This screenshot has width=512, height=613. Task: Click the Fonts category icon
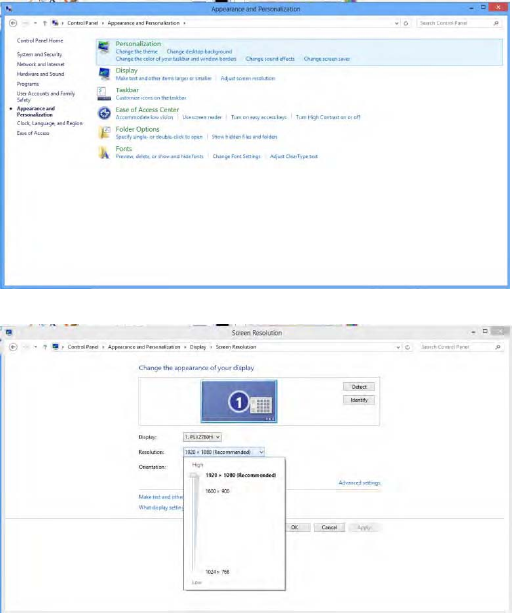tap(104, 152)
